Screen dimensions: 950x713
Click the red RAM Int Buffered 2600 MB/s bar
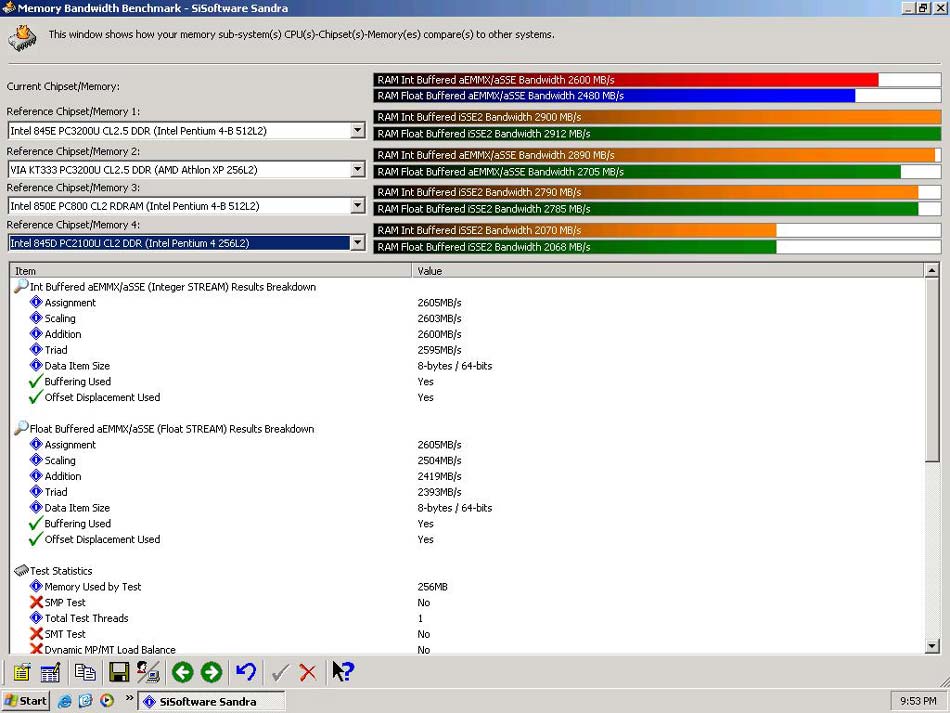click(x=626, y=80)
